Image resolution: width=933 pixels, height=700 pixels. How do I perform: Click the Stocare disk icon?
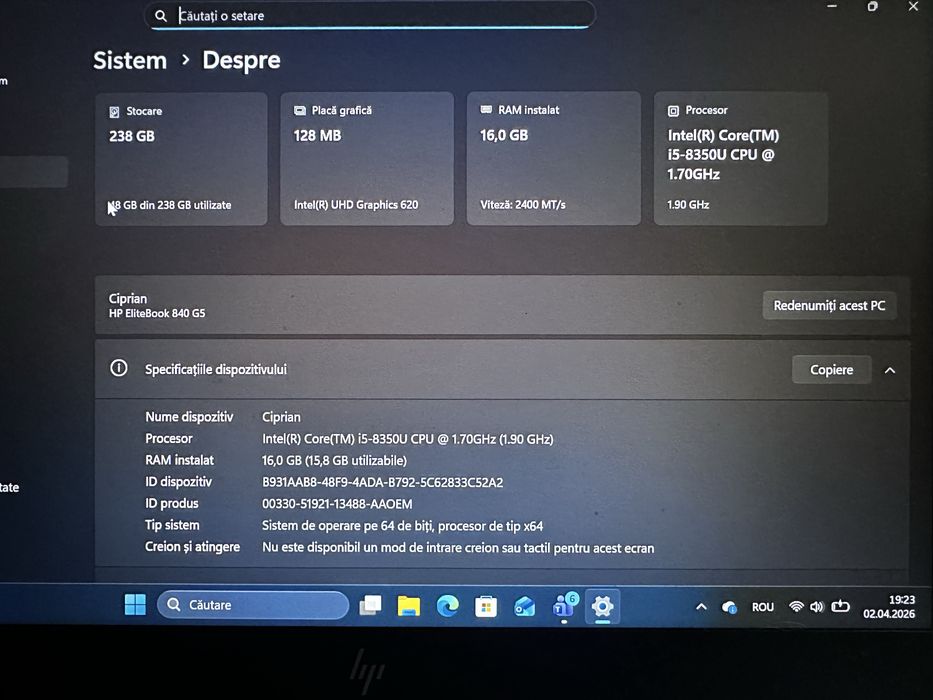tap(114, 112)
